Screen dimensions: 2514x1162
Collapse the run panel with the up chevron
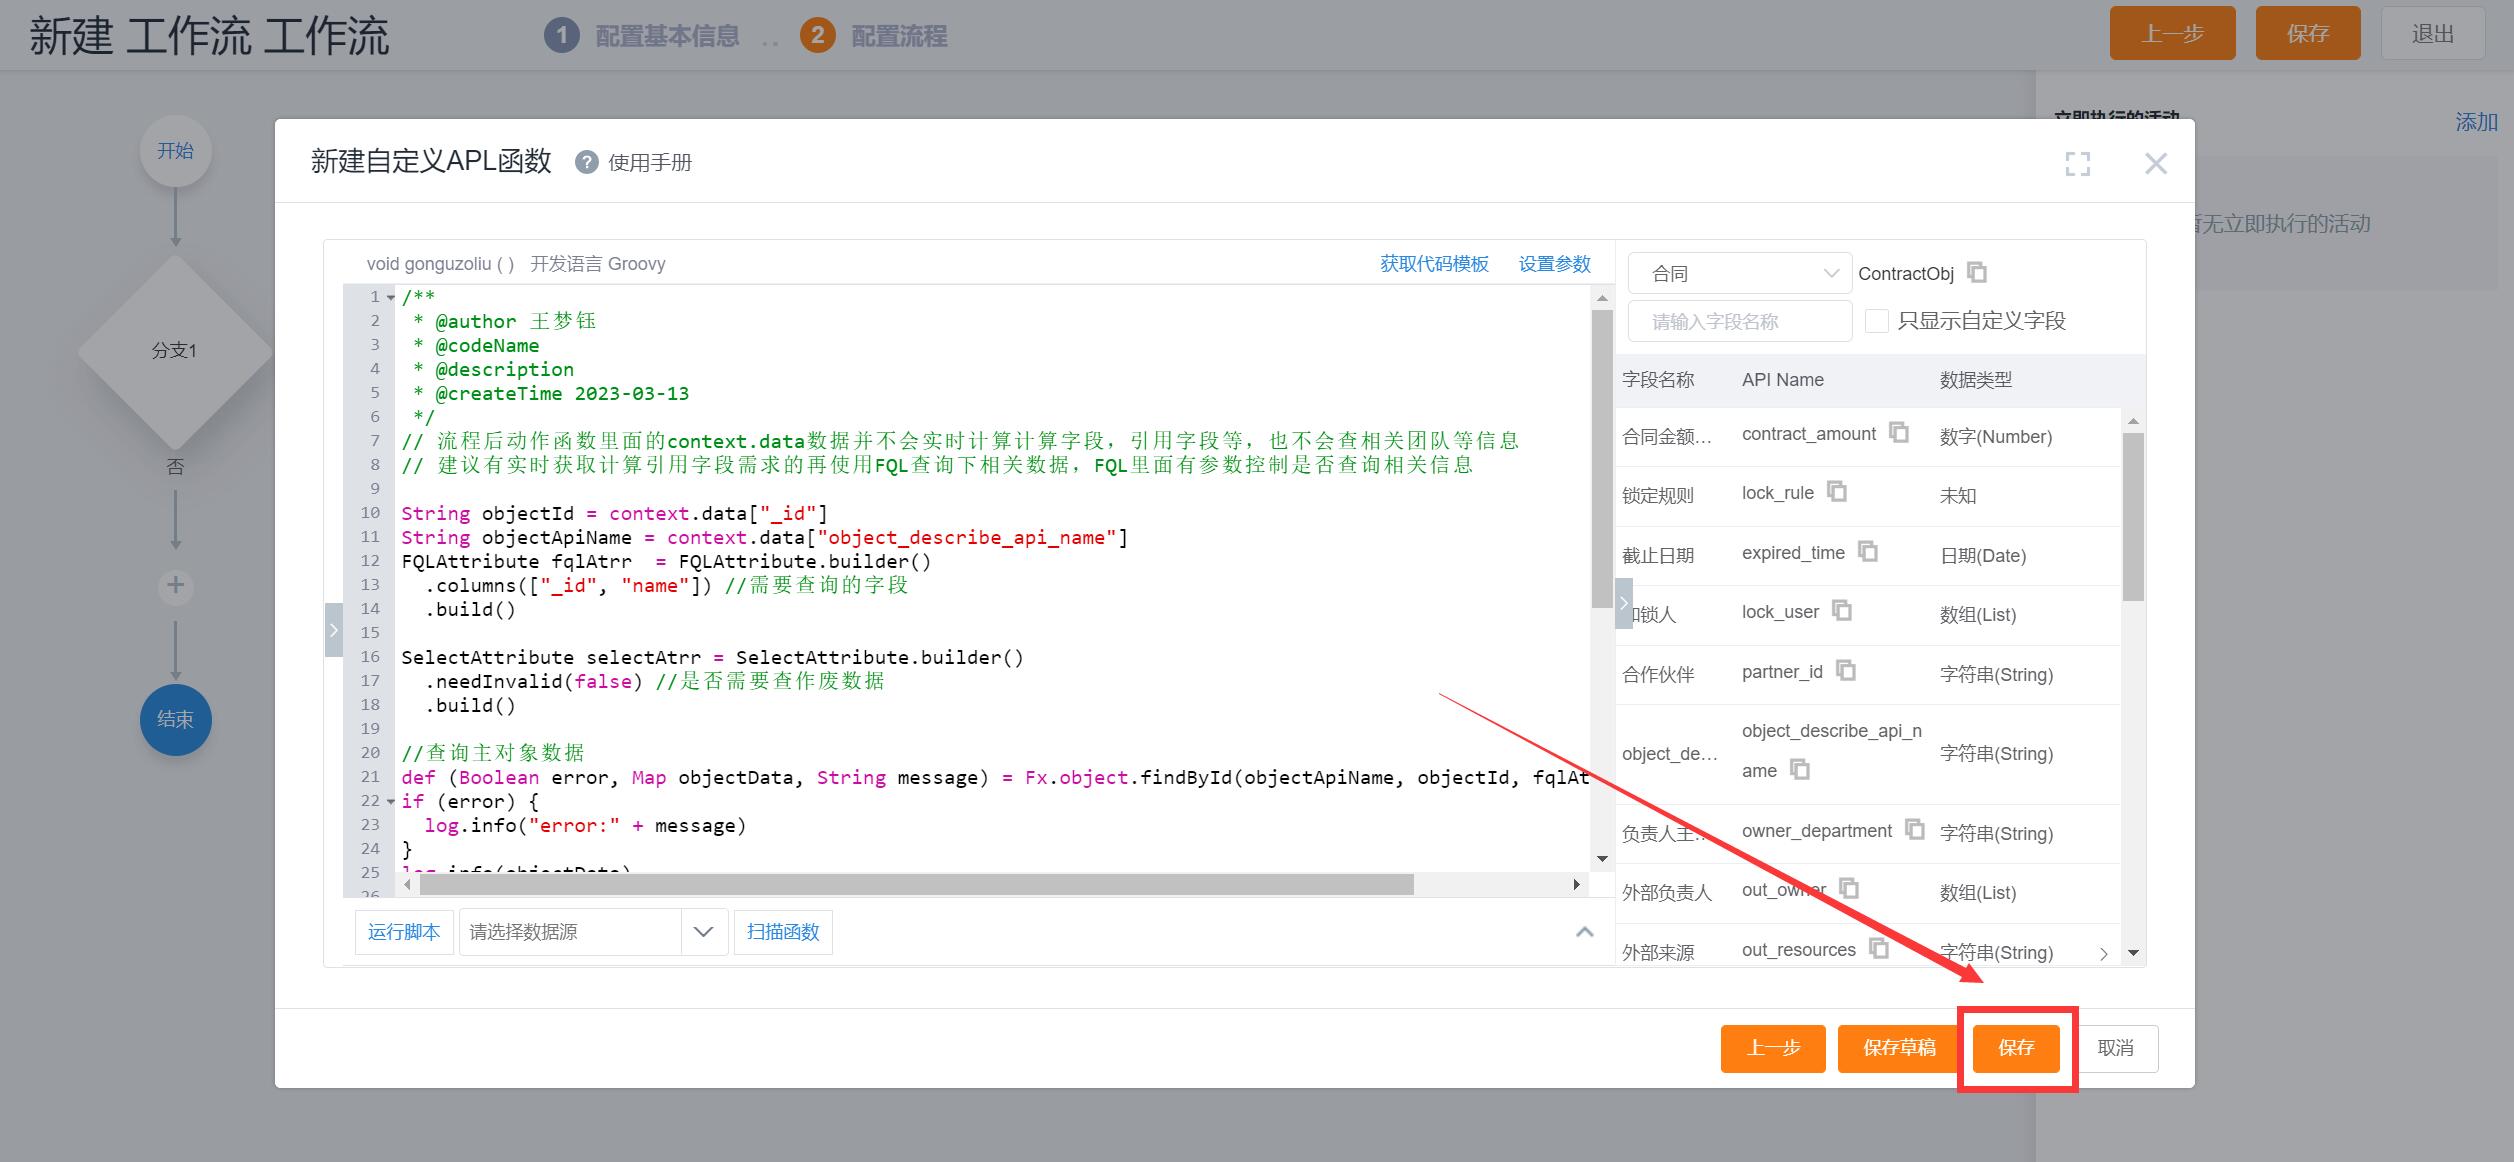[1584, 932]
